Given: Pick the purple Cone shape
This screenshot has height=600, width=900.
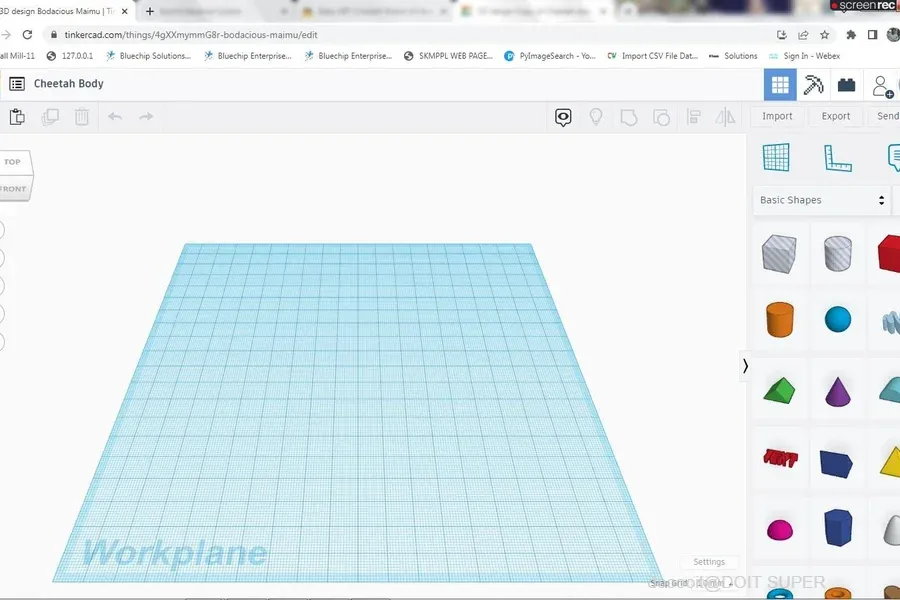Looking at the screenshot, I should 837,392.
